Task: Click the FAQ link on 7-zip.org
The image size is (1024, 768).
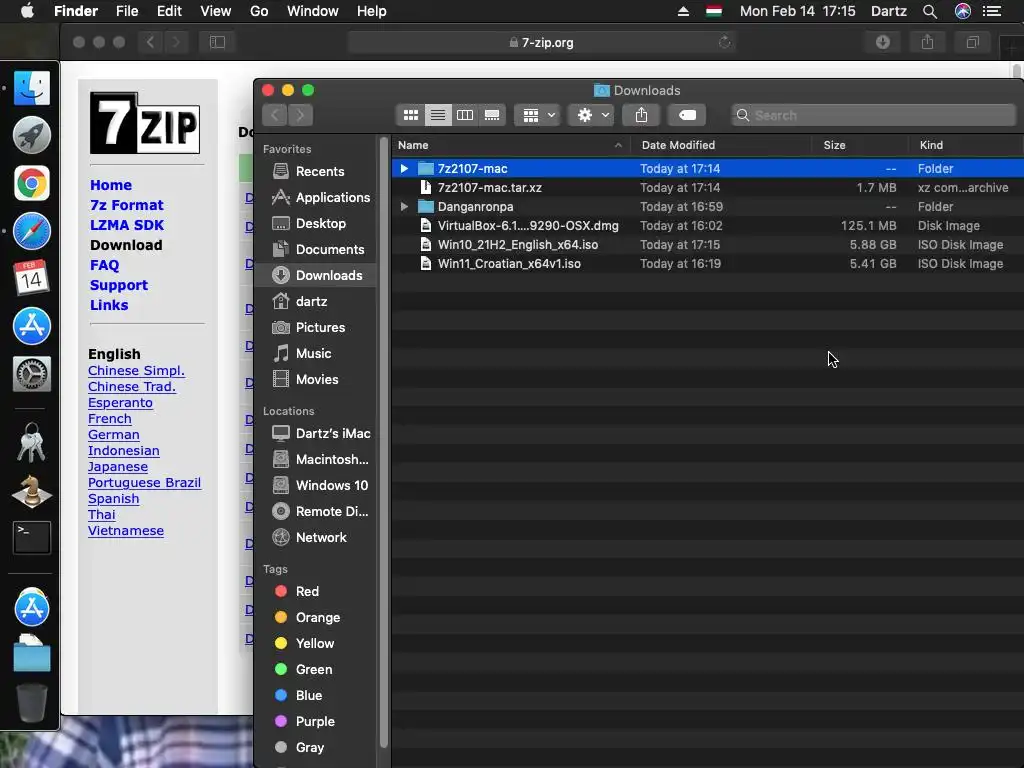Action: (x=104, y=265)
